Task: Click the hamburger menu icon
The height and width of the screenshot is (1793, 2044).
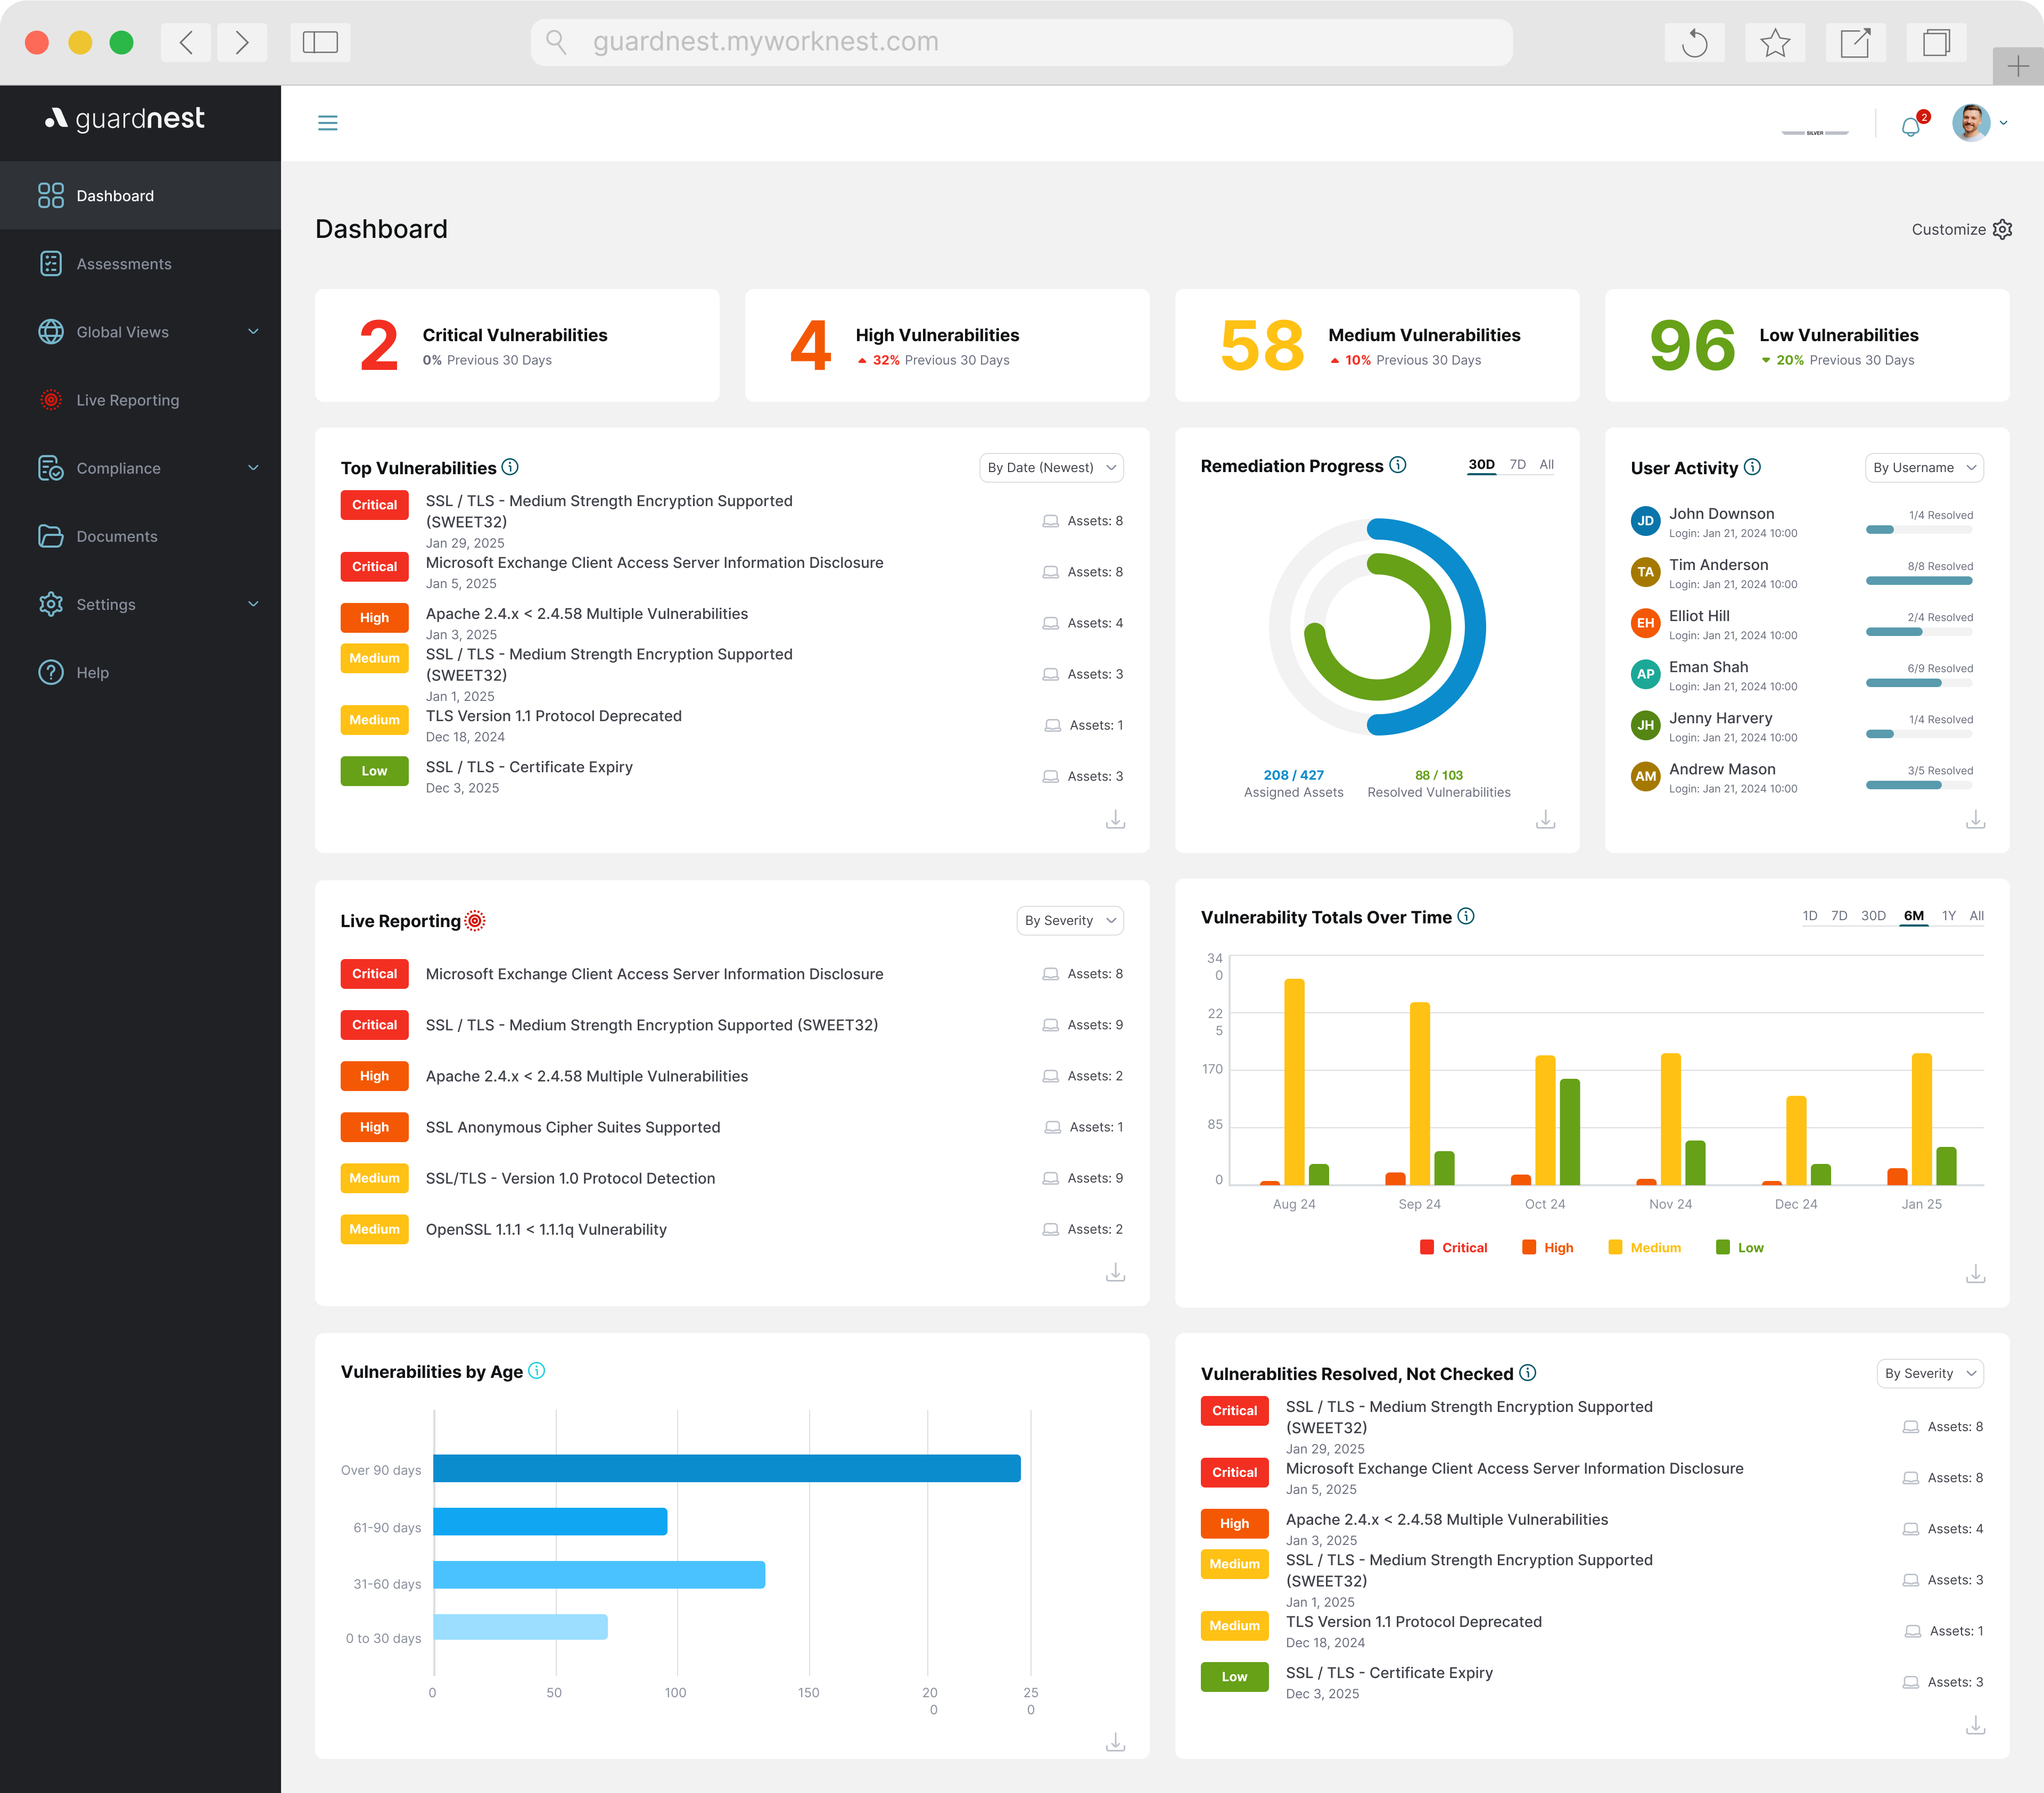Action: click(327, 123)
